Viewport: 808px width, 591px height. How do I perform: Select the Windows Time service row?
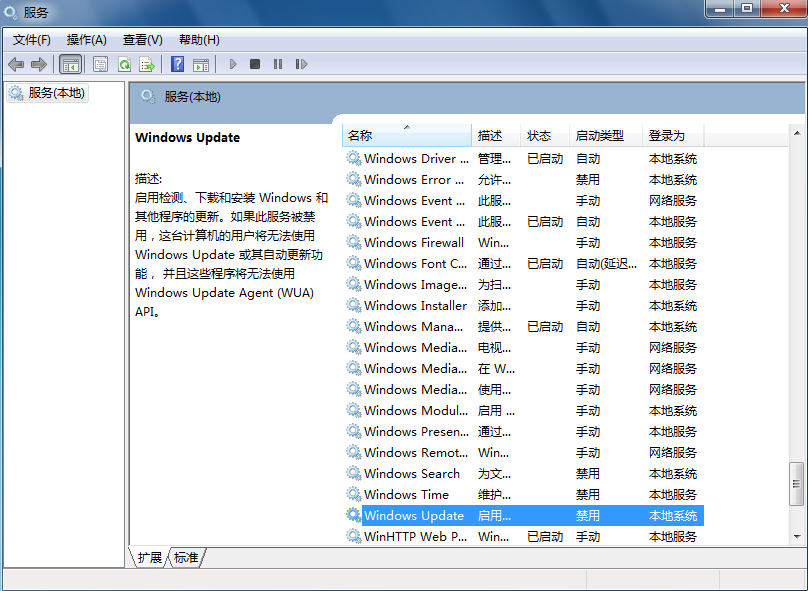[410, 494]
